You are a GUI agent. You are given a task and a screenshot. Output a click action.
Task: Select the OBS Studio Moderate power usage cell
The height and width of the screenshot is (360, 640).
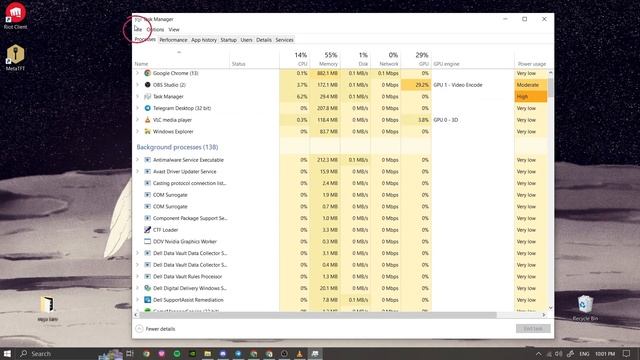[x=531, y=85]
